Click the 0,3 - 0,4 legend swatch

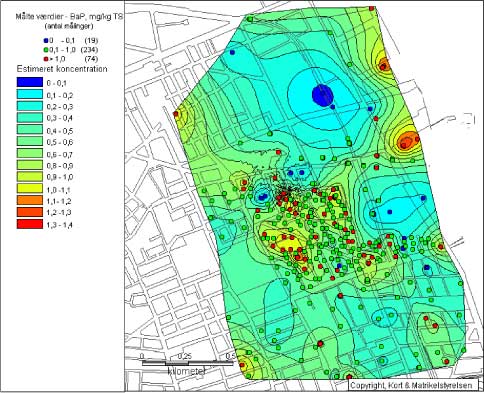(x=30, y=117)
